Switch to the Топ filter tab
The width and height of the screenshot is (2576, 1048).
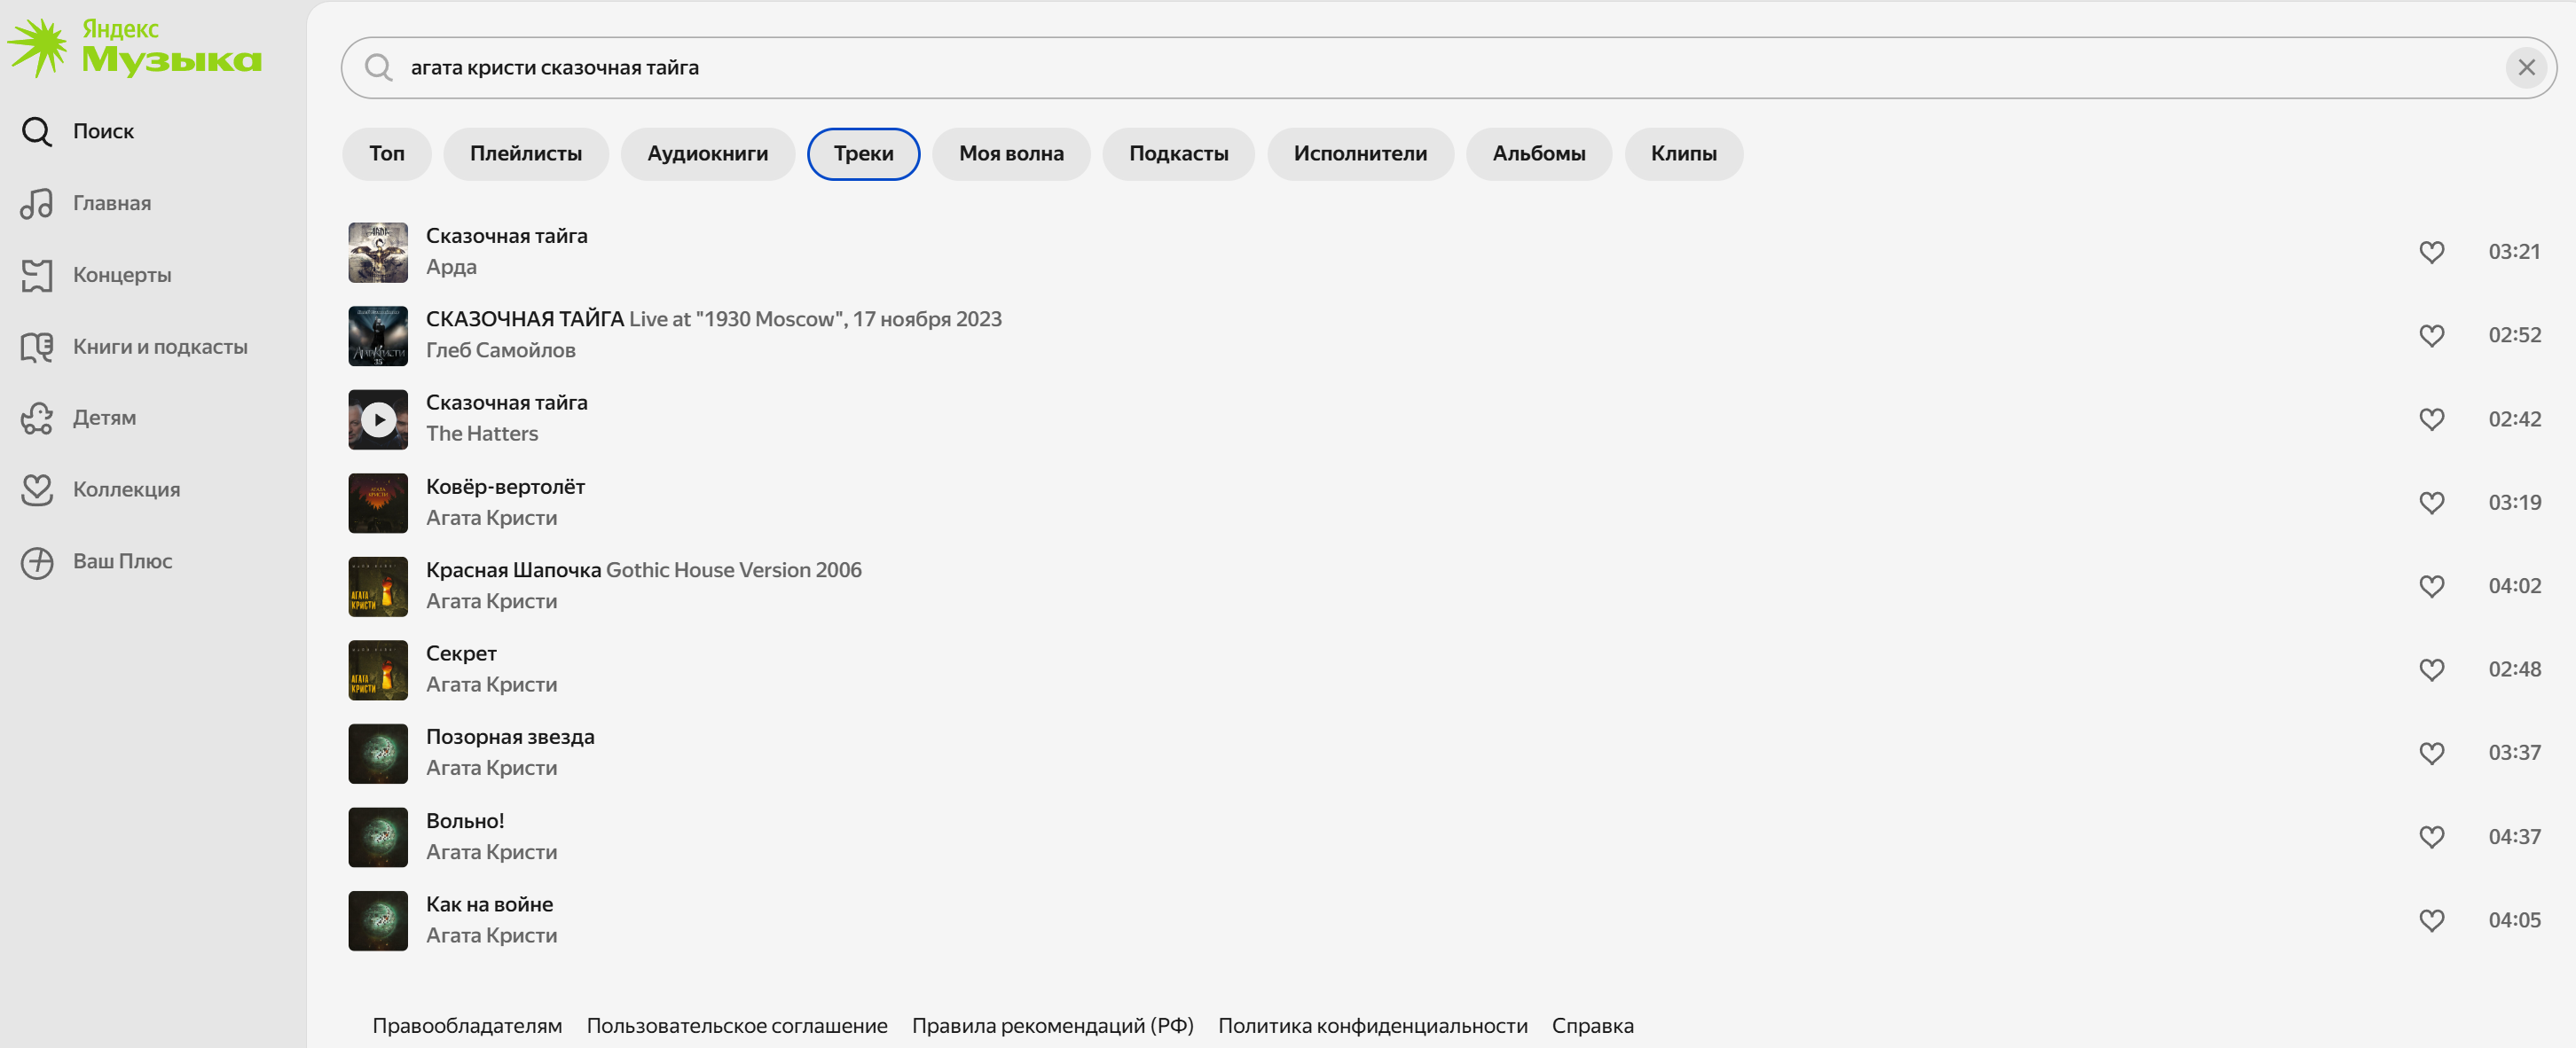[x=387, y=154]
